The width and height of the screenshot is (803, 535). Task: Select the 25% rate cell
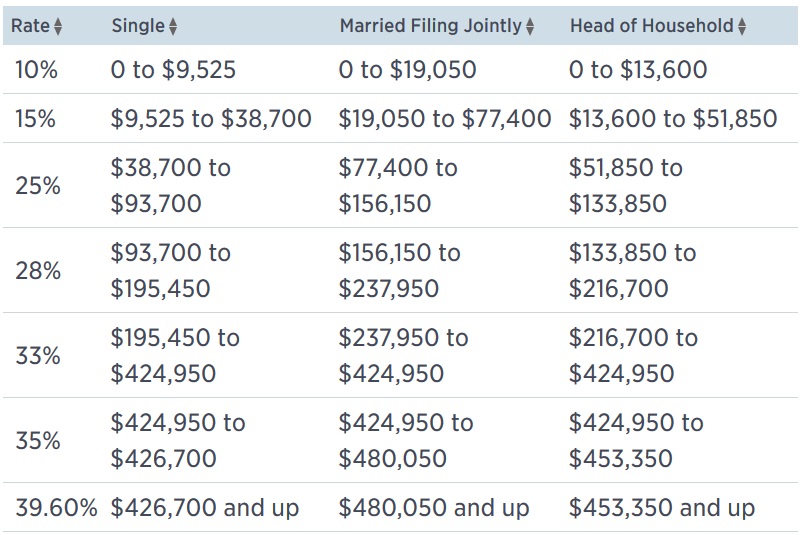point(38,185)
